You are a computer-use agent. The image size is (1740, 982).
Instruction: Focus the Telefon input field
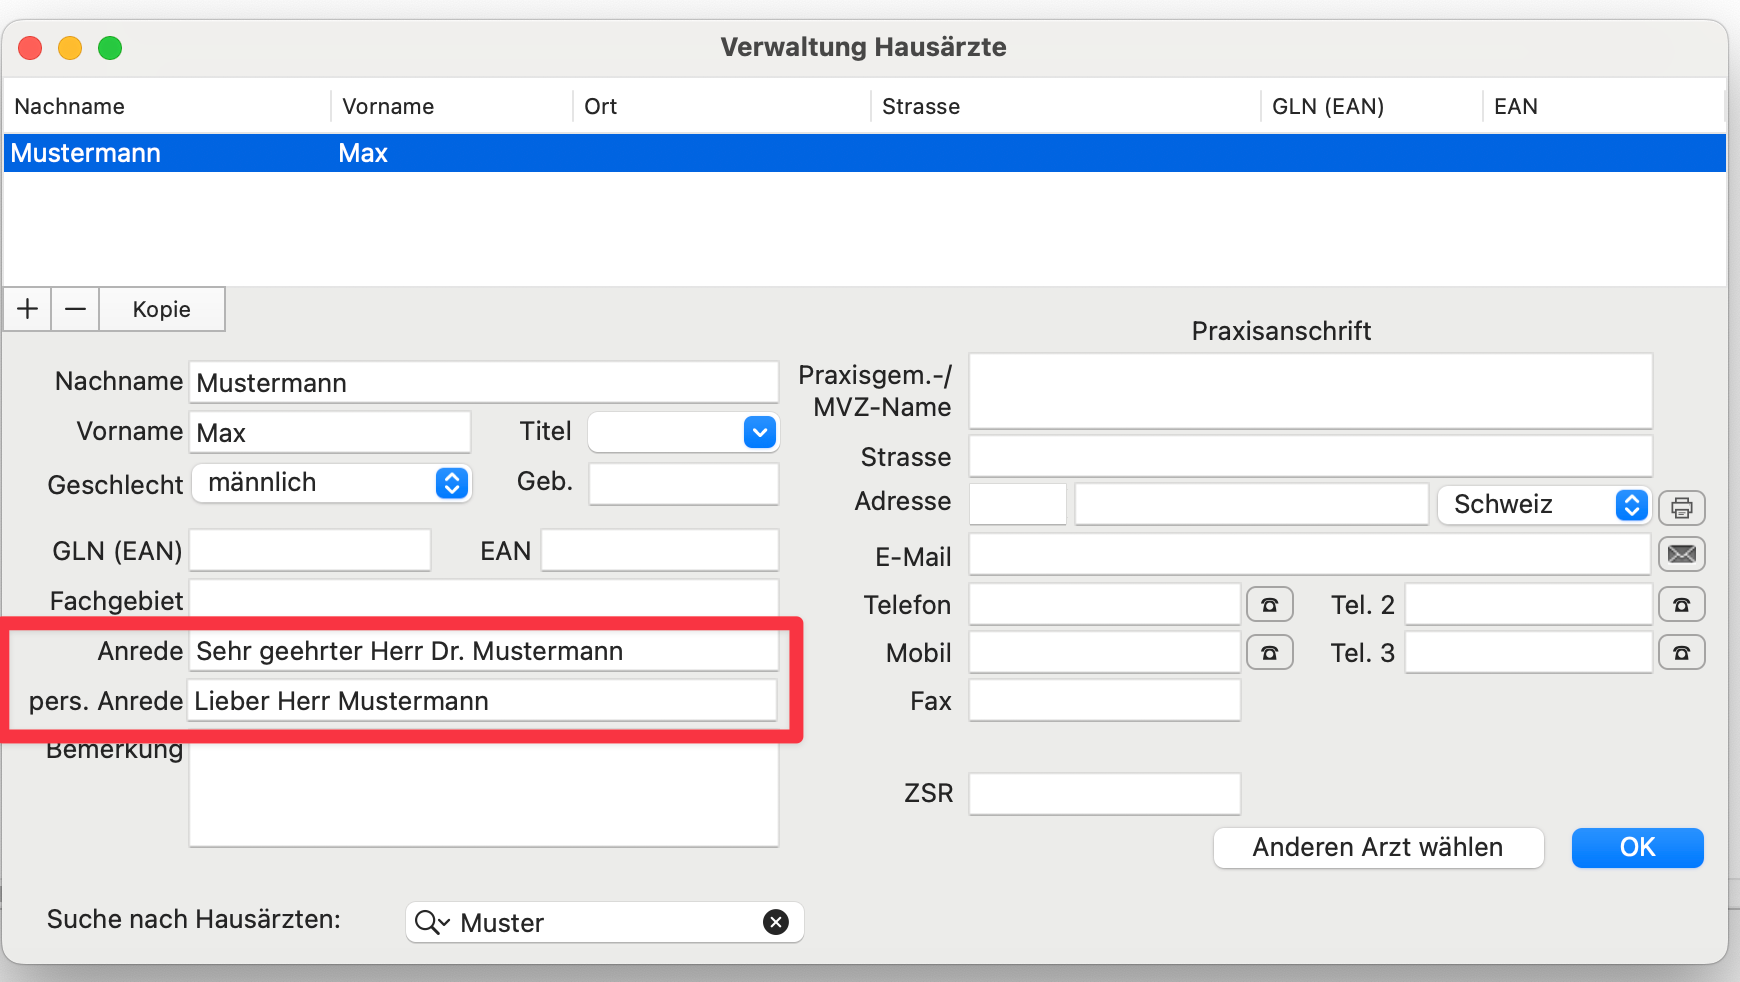(x=1105, y=604)
